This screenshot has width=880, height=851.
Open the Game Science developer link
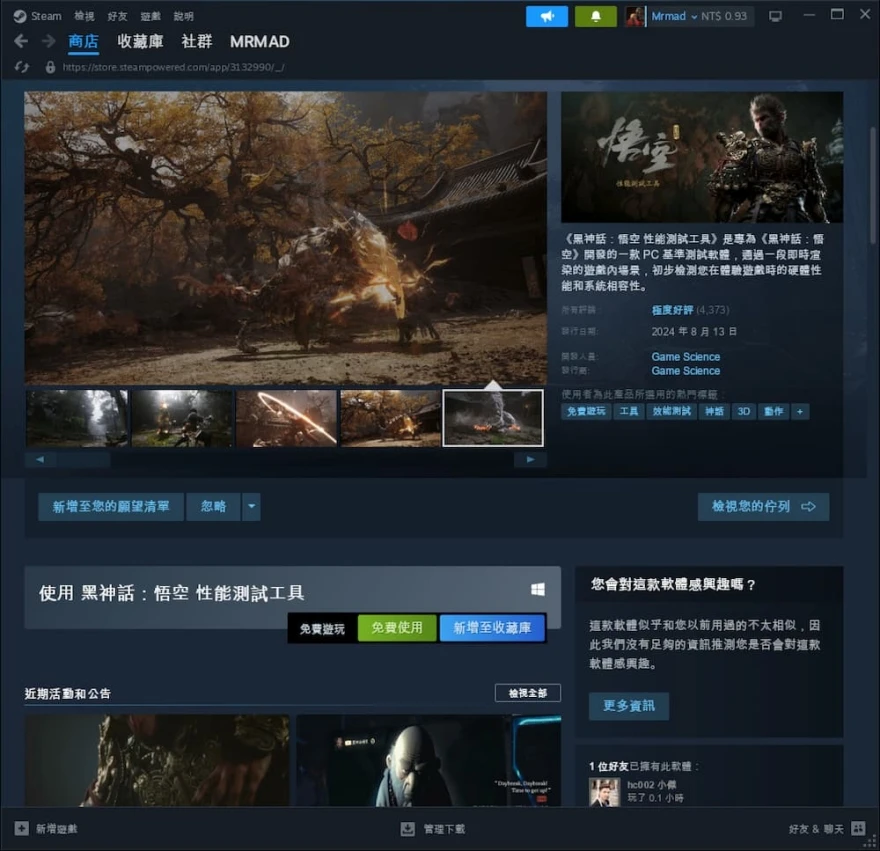(685, 356)
